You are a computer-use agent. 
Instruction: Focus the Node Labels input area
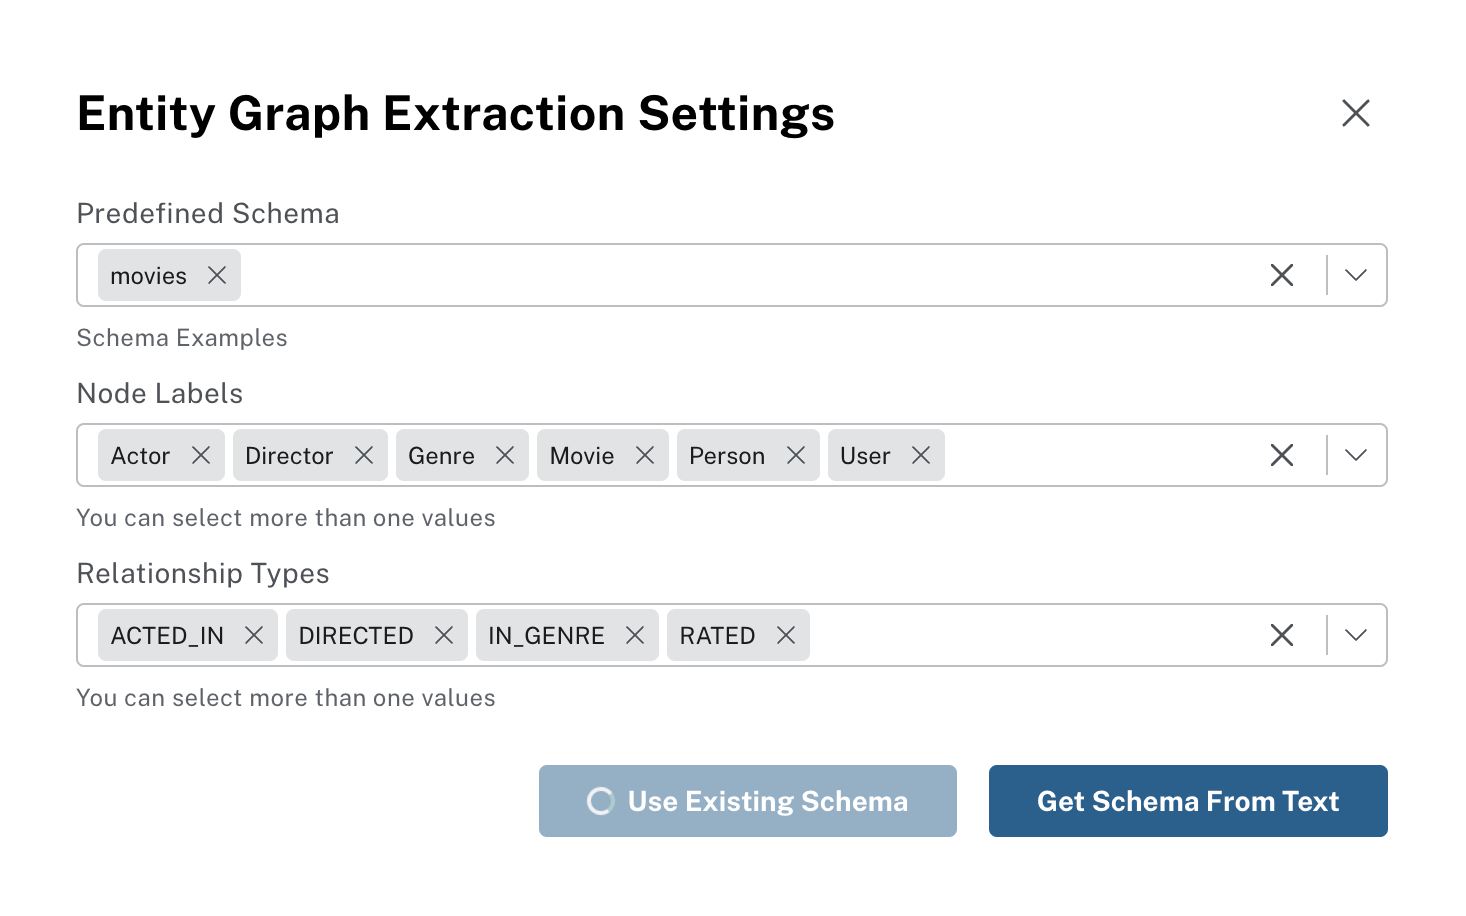pos(732,455)
